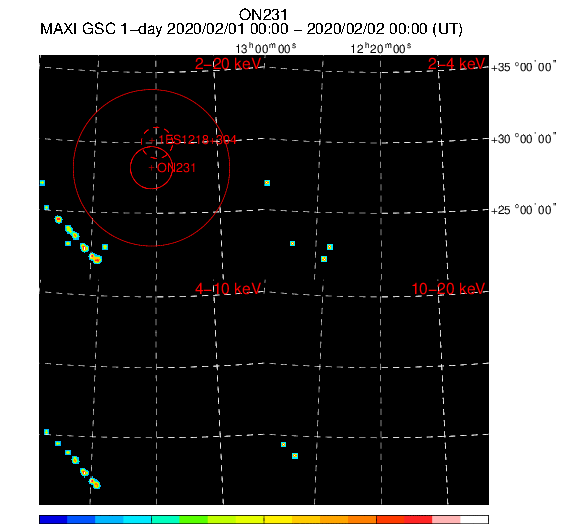
Task: Select the 4-10 keV panel label
Action: (x=228, y=289)
